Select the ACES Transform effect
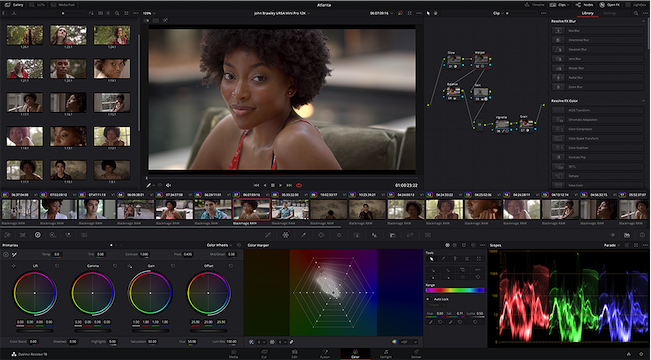 (598, 110)
